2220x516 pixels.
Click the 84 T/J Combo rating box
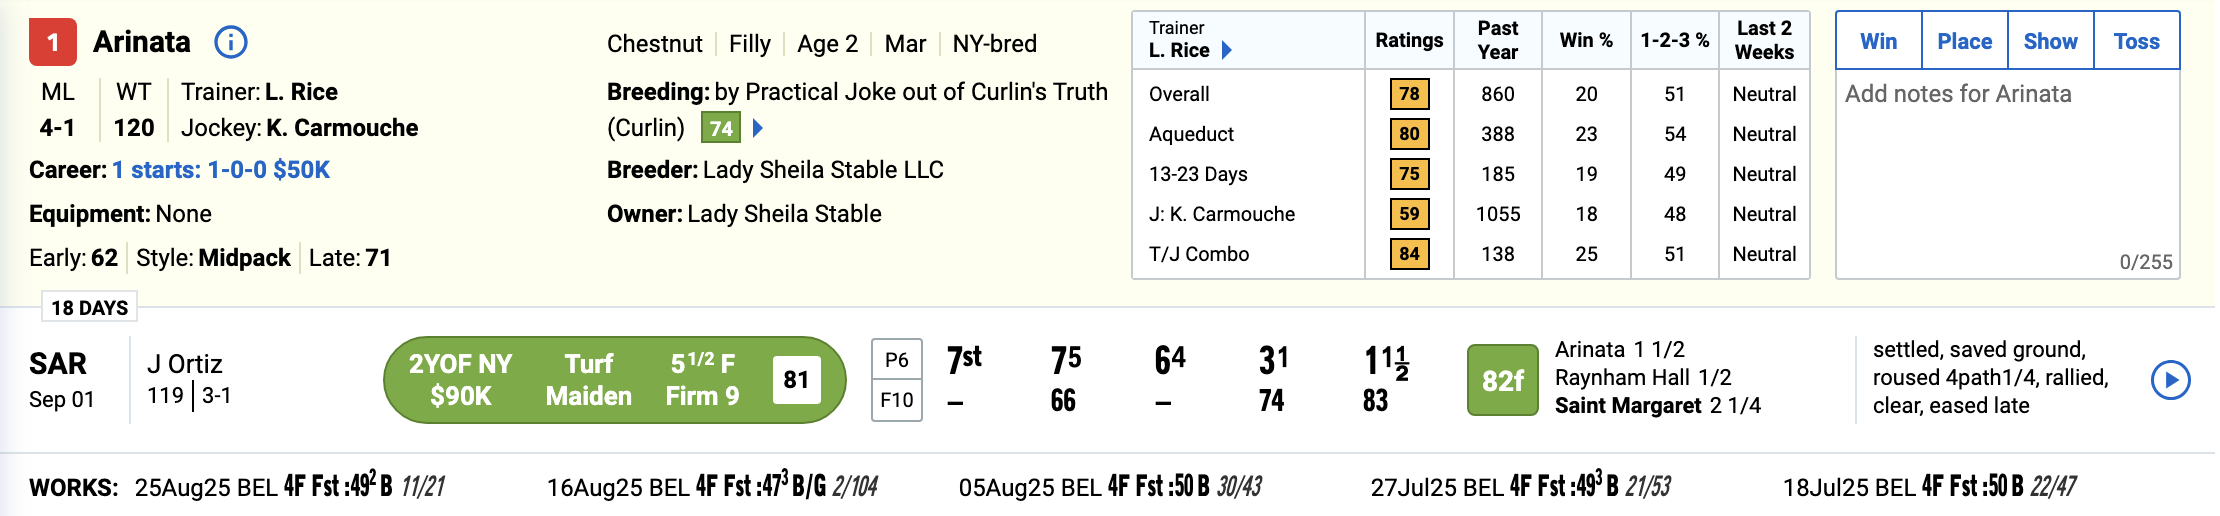click(x=1409, y=254)
